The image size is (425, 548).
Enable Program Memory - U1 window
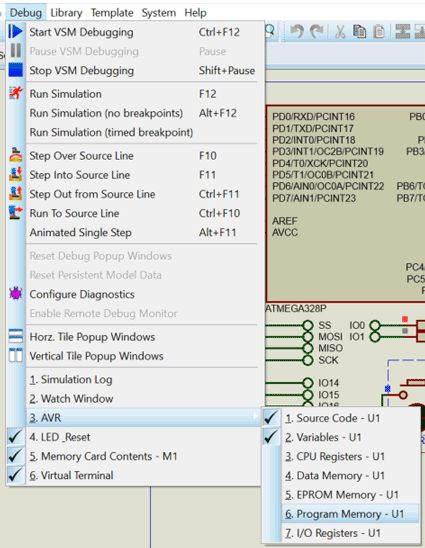[341, 514]
